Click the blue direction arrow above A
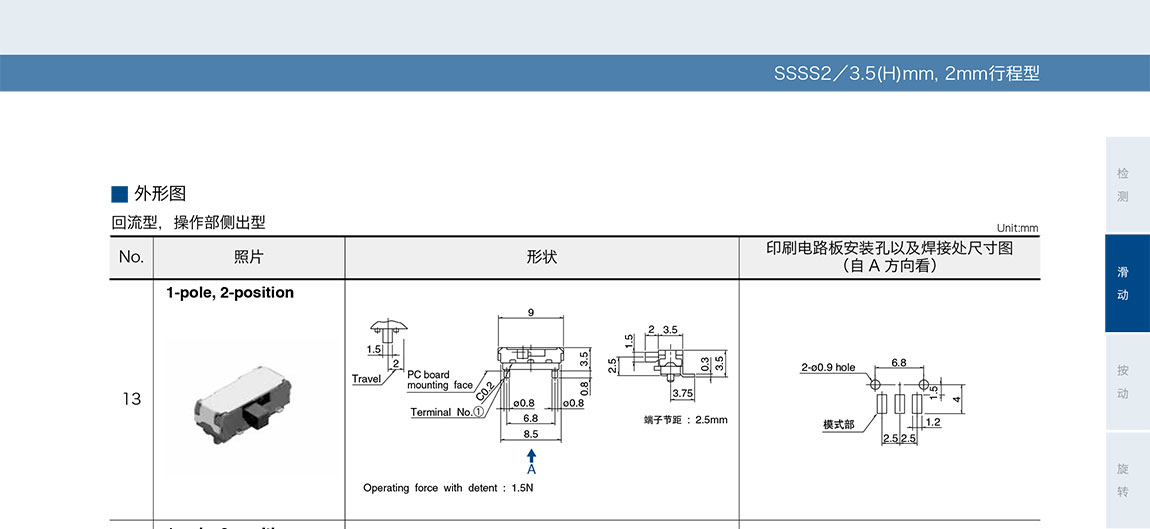Image resolution: width=1150 pixels, height=529 pixels. [x=531, y=455]
